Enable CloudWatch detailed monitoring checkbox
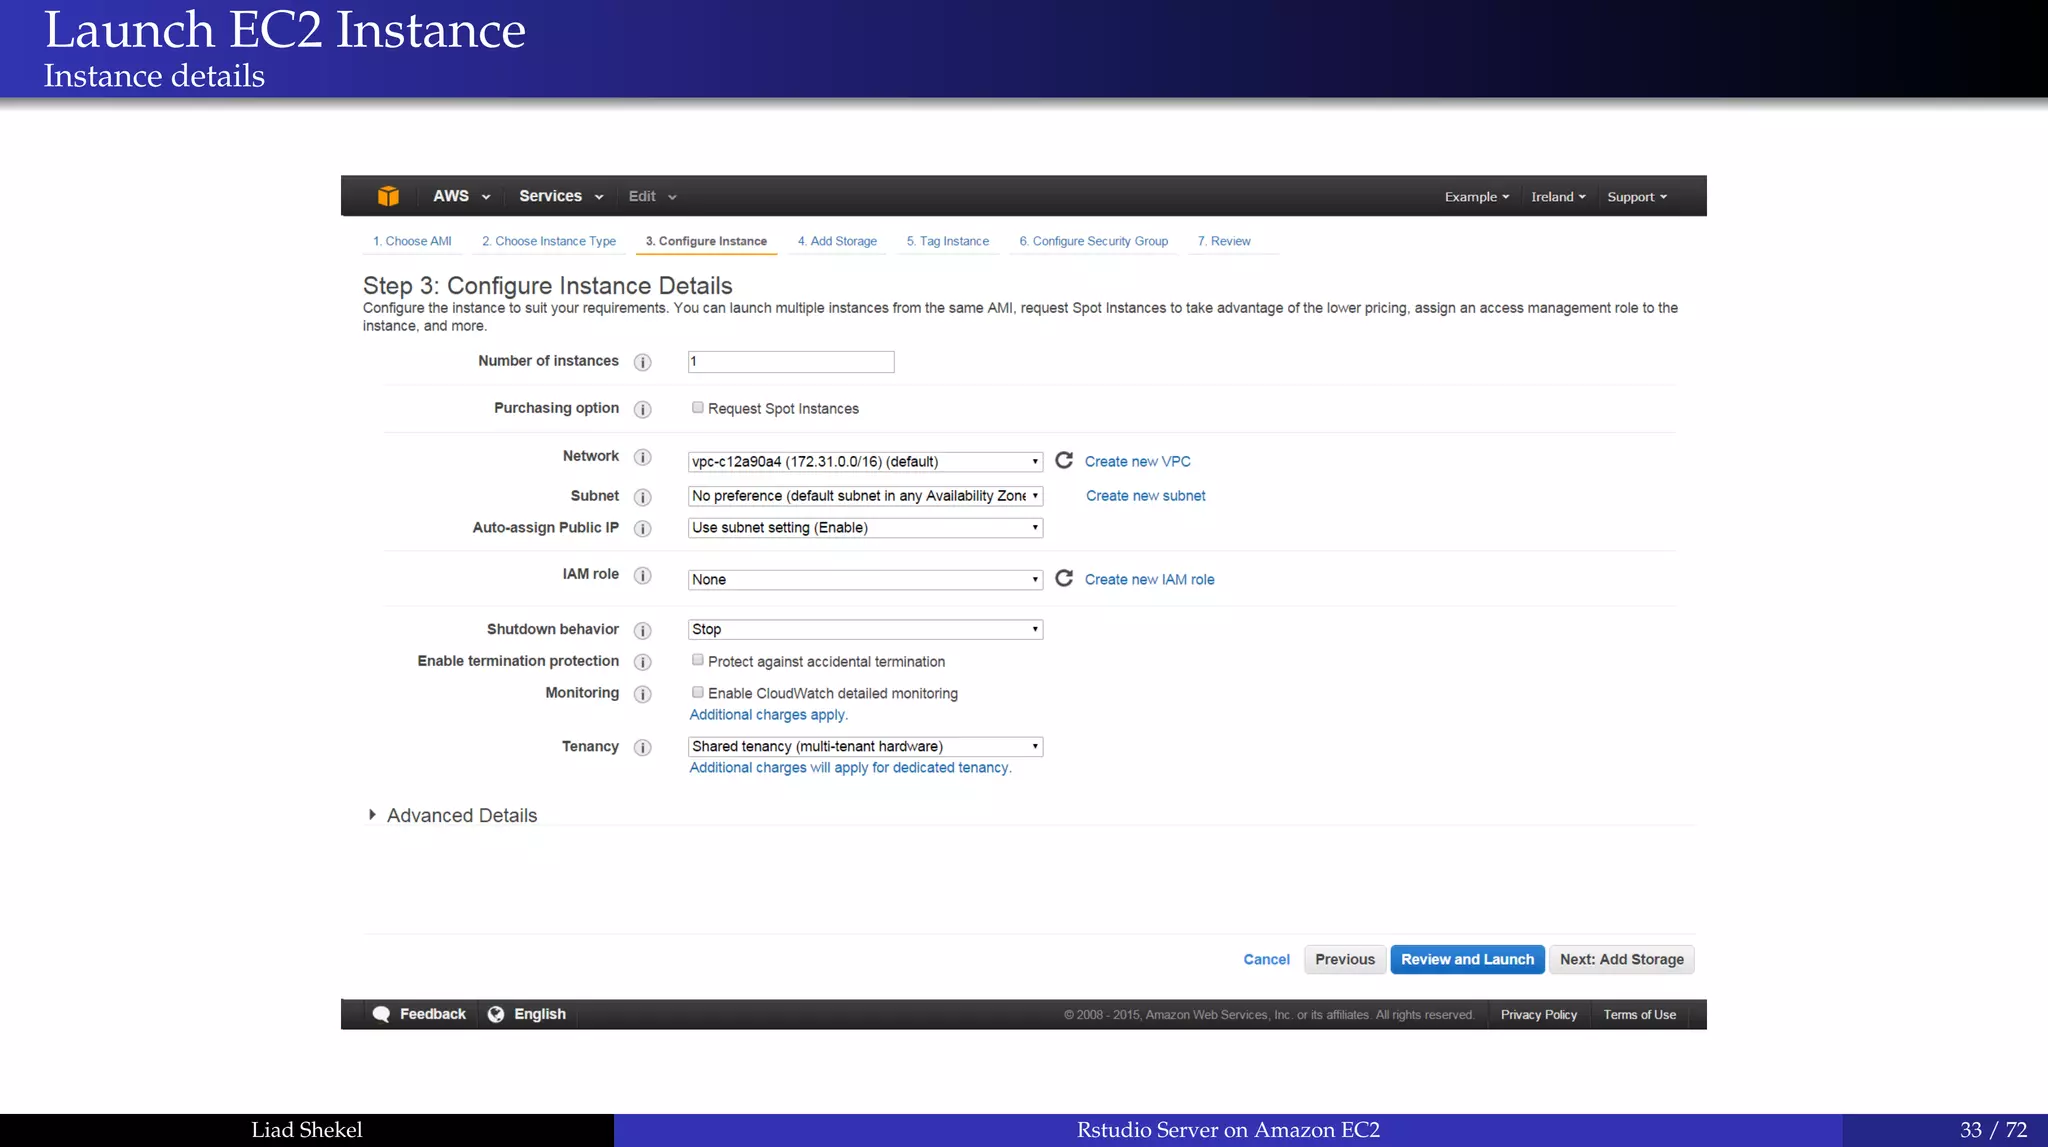Screen dimensions: 2048x1147 pos(698,692)
